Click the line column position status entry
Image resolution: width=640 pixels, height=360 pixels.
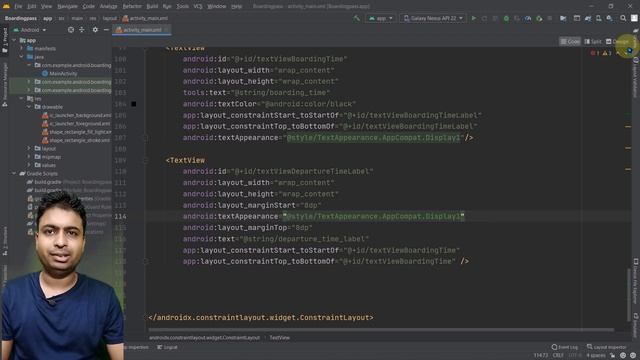541,355
